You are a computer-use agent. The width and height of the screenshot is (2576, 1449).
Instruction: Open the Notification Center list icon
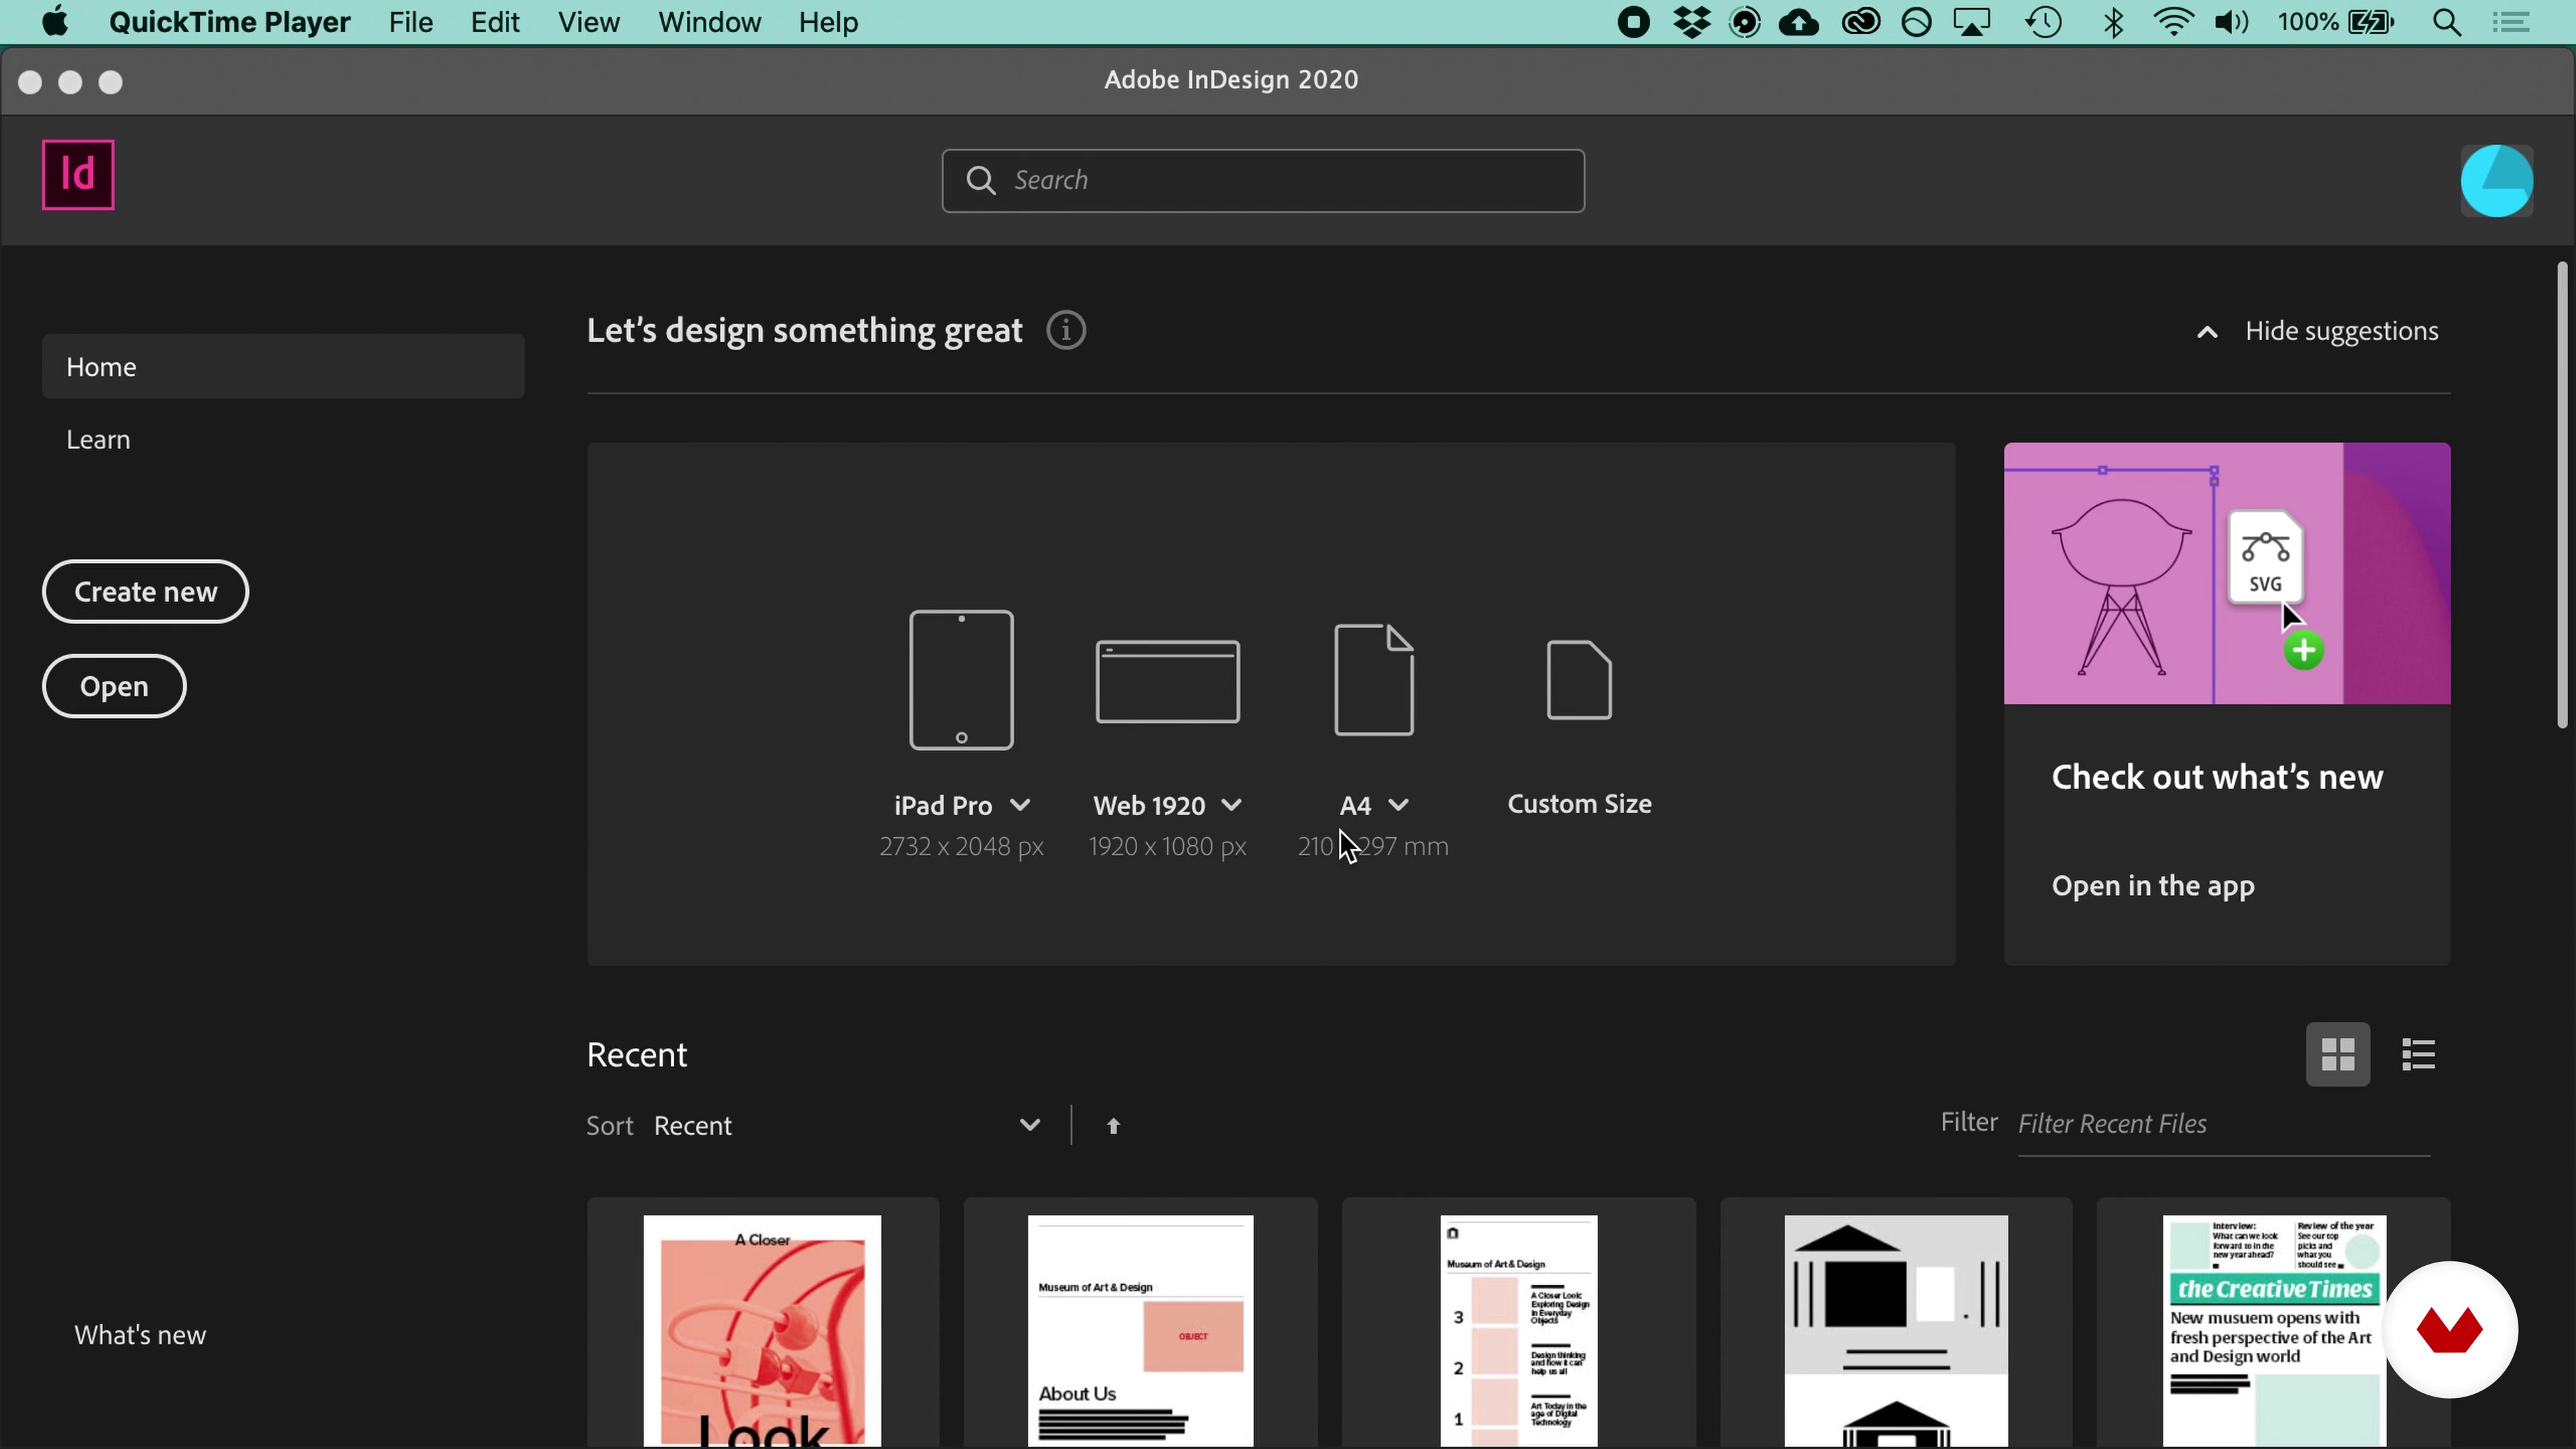(x=2511, y=22)
